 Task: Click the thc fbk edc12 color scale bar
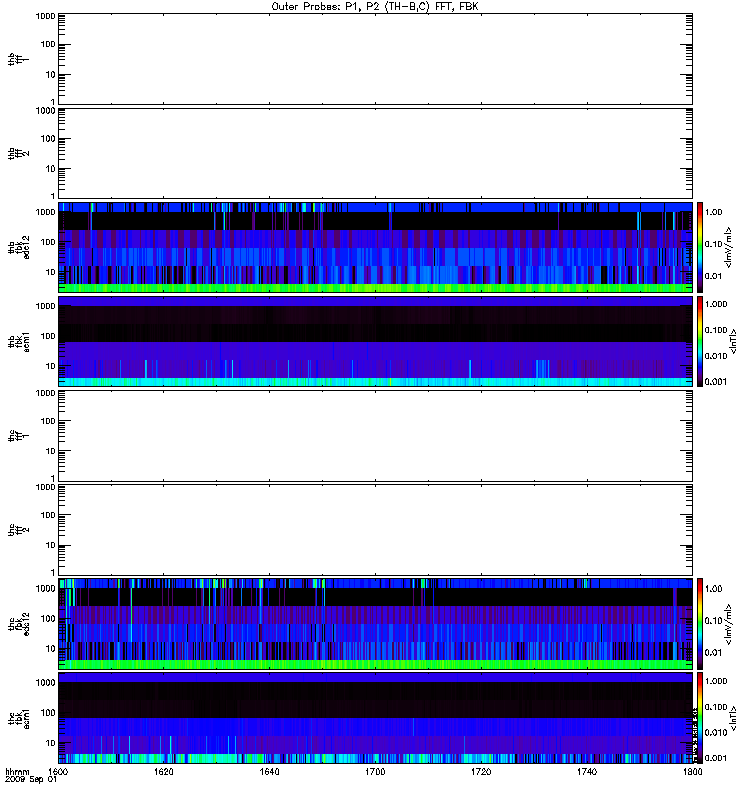(700, 623)
